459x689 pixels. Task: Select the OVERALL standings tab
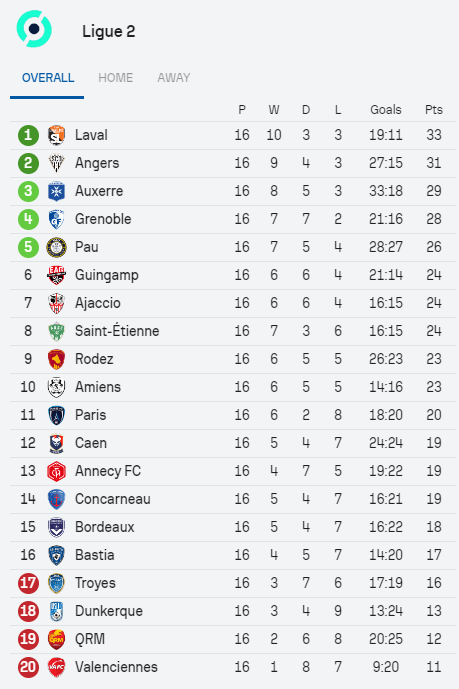pyautogui.click(x=48, y=78)
